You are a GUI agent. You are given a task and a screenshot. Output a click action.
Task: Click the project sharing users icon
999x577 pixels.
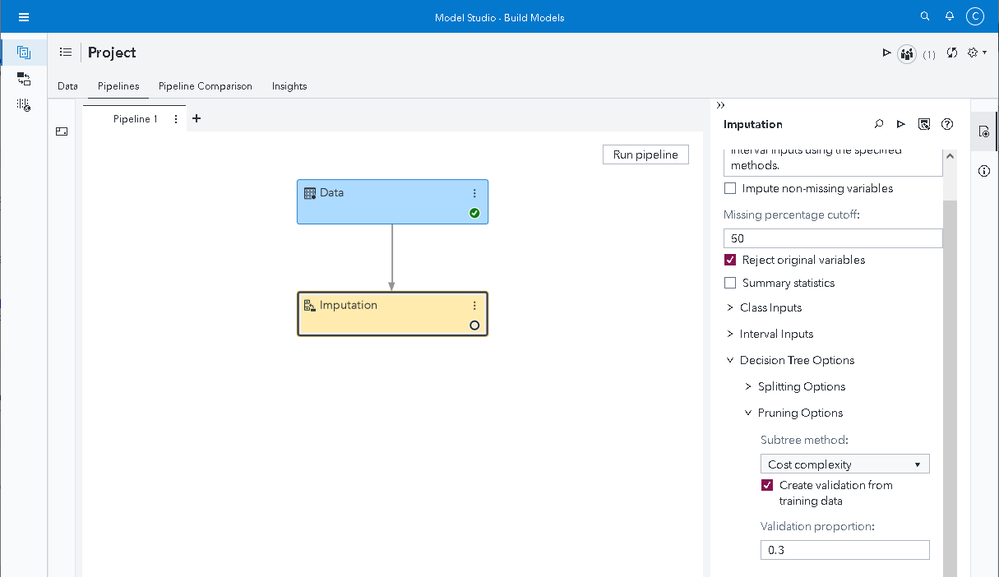[x=907, y=54]
